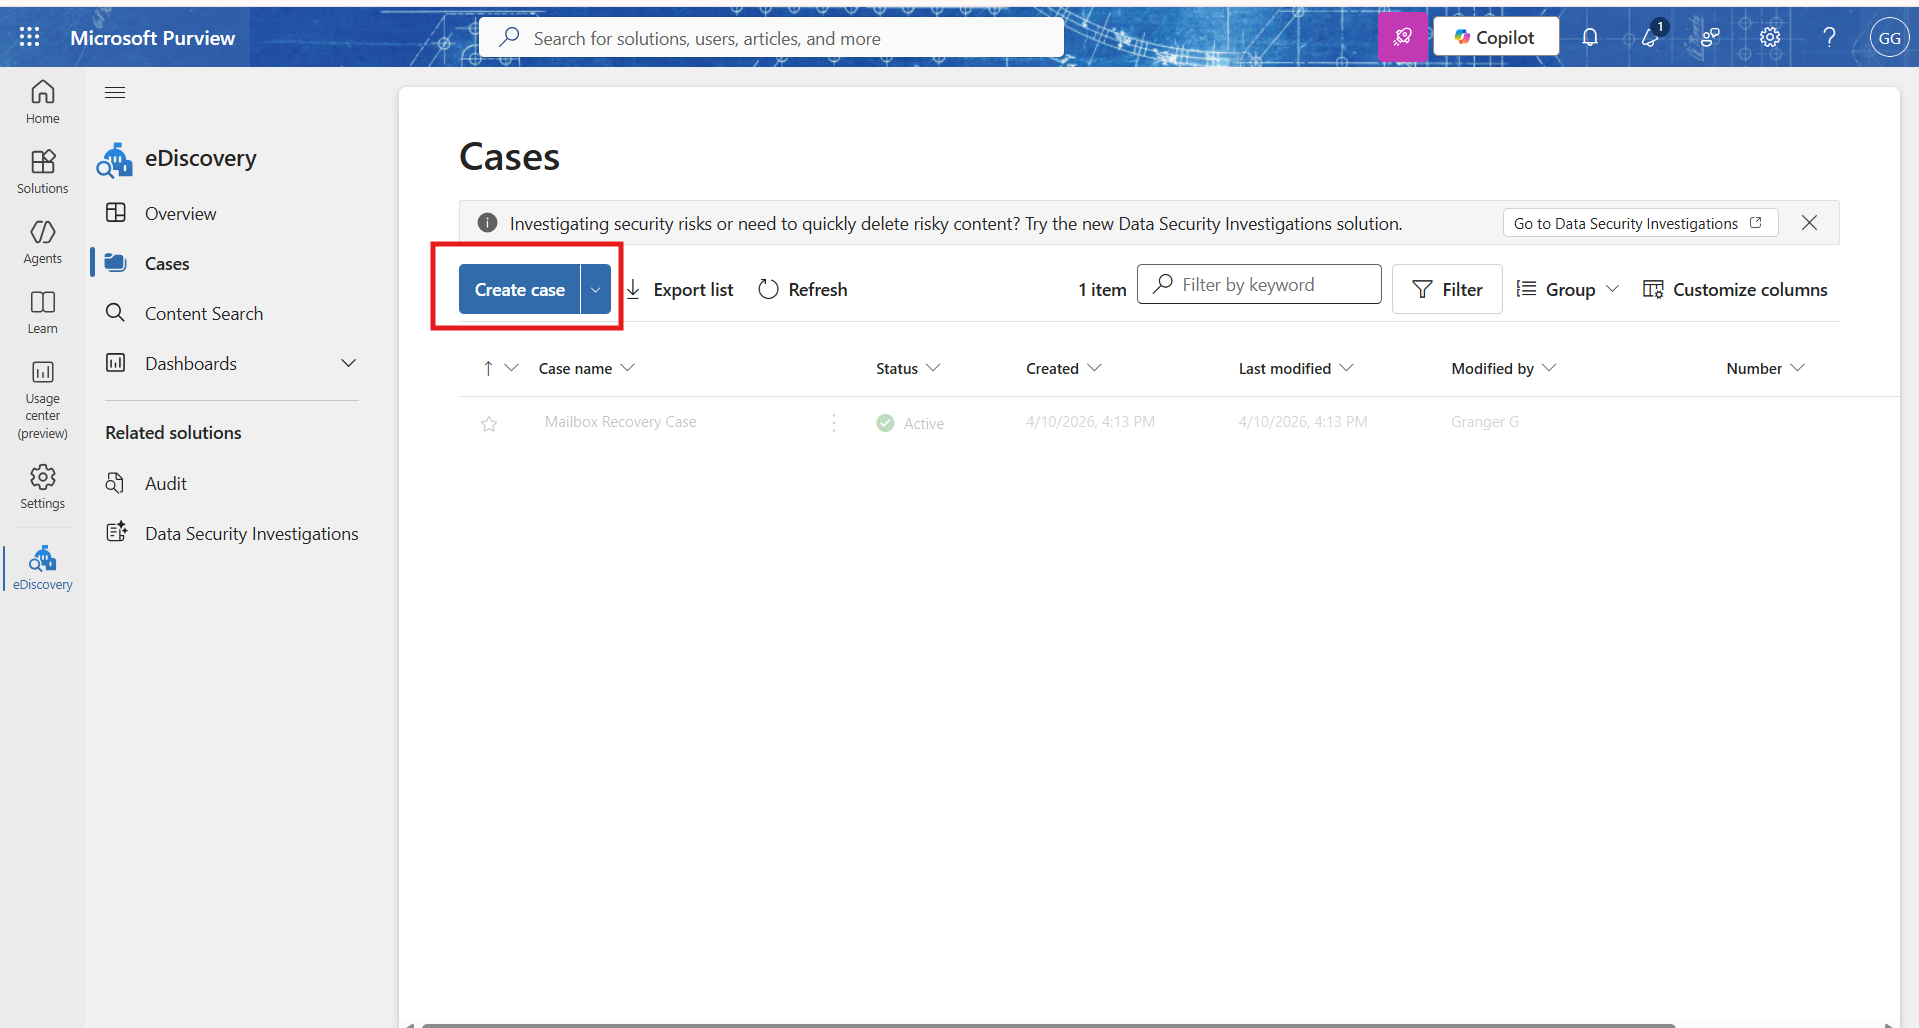Click the info icon in the banner
The image size is (1919, 1028).
(x=487, y=223)
